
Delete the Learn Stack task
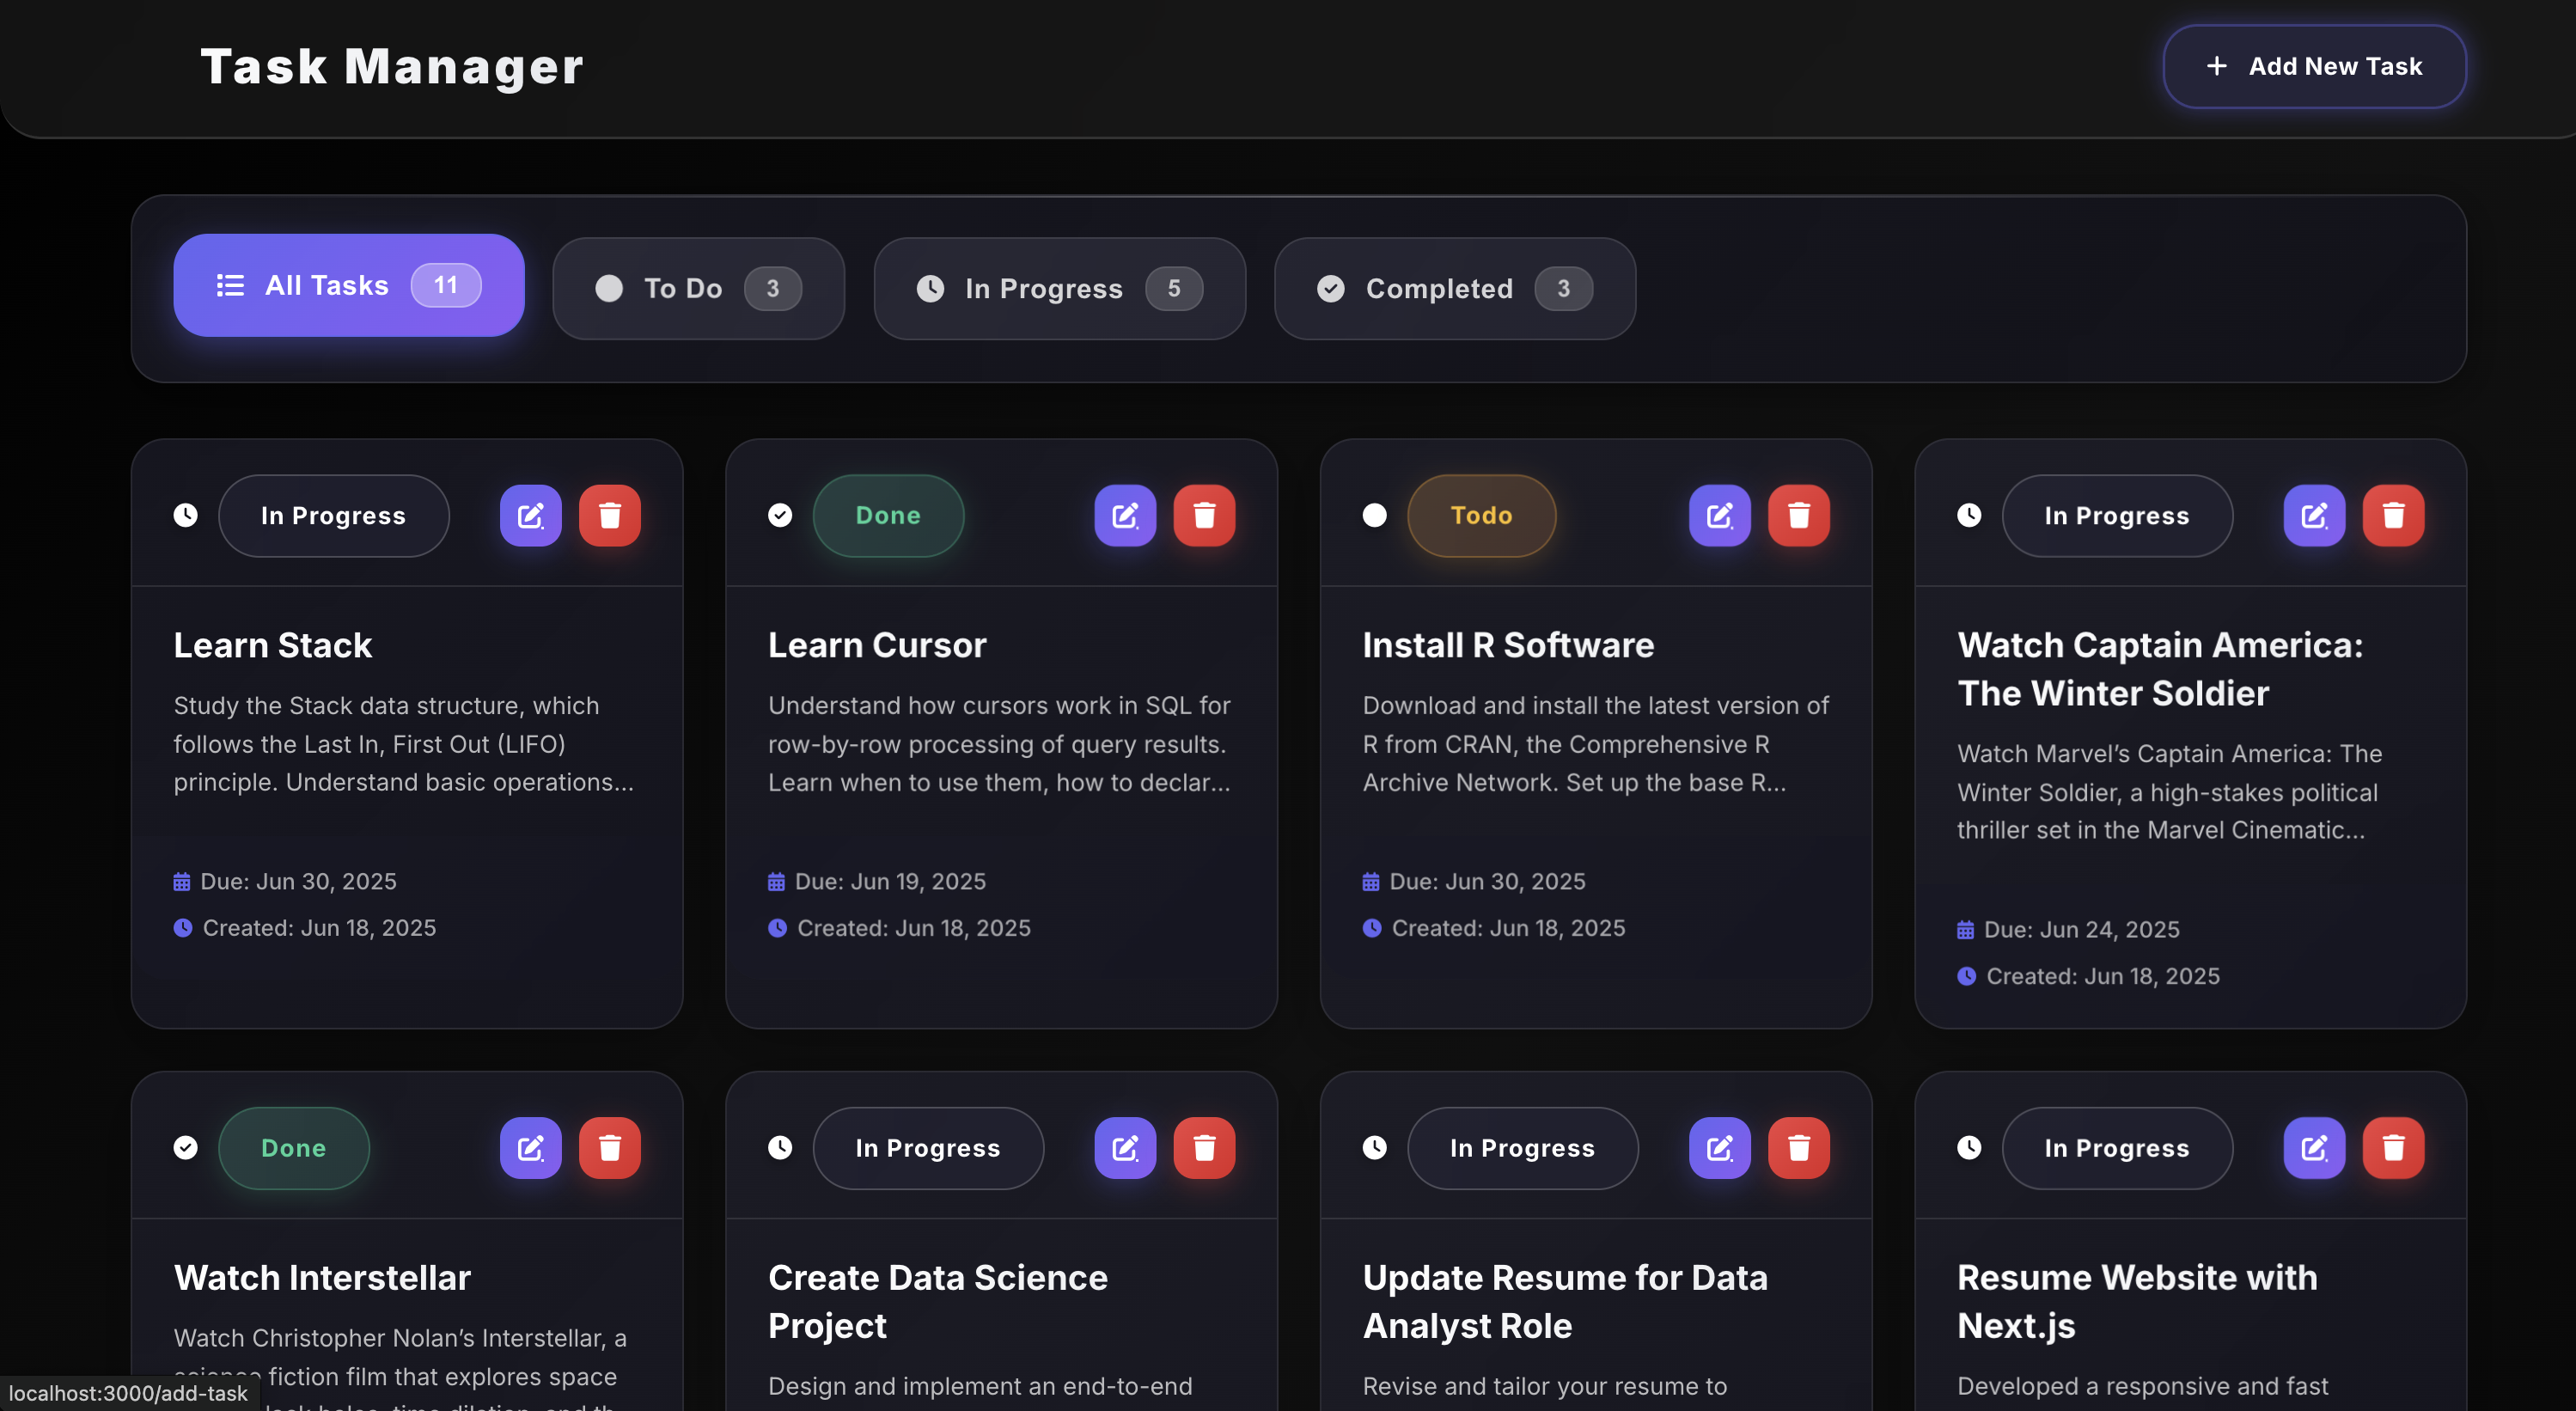[609, 516]
